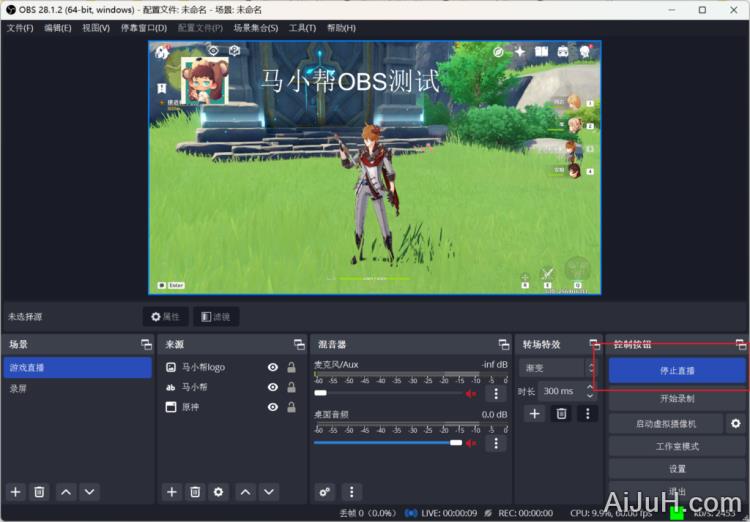This screenshot has height=522, width=750.
Task: Open 麦克风/Aux three-dot options menu
Action: click(495, 393)
